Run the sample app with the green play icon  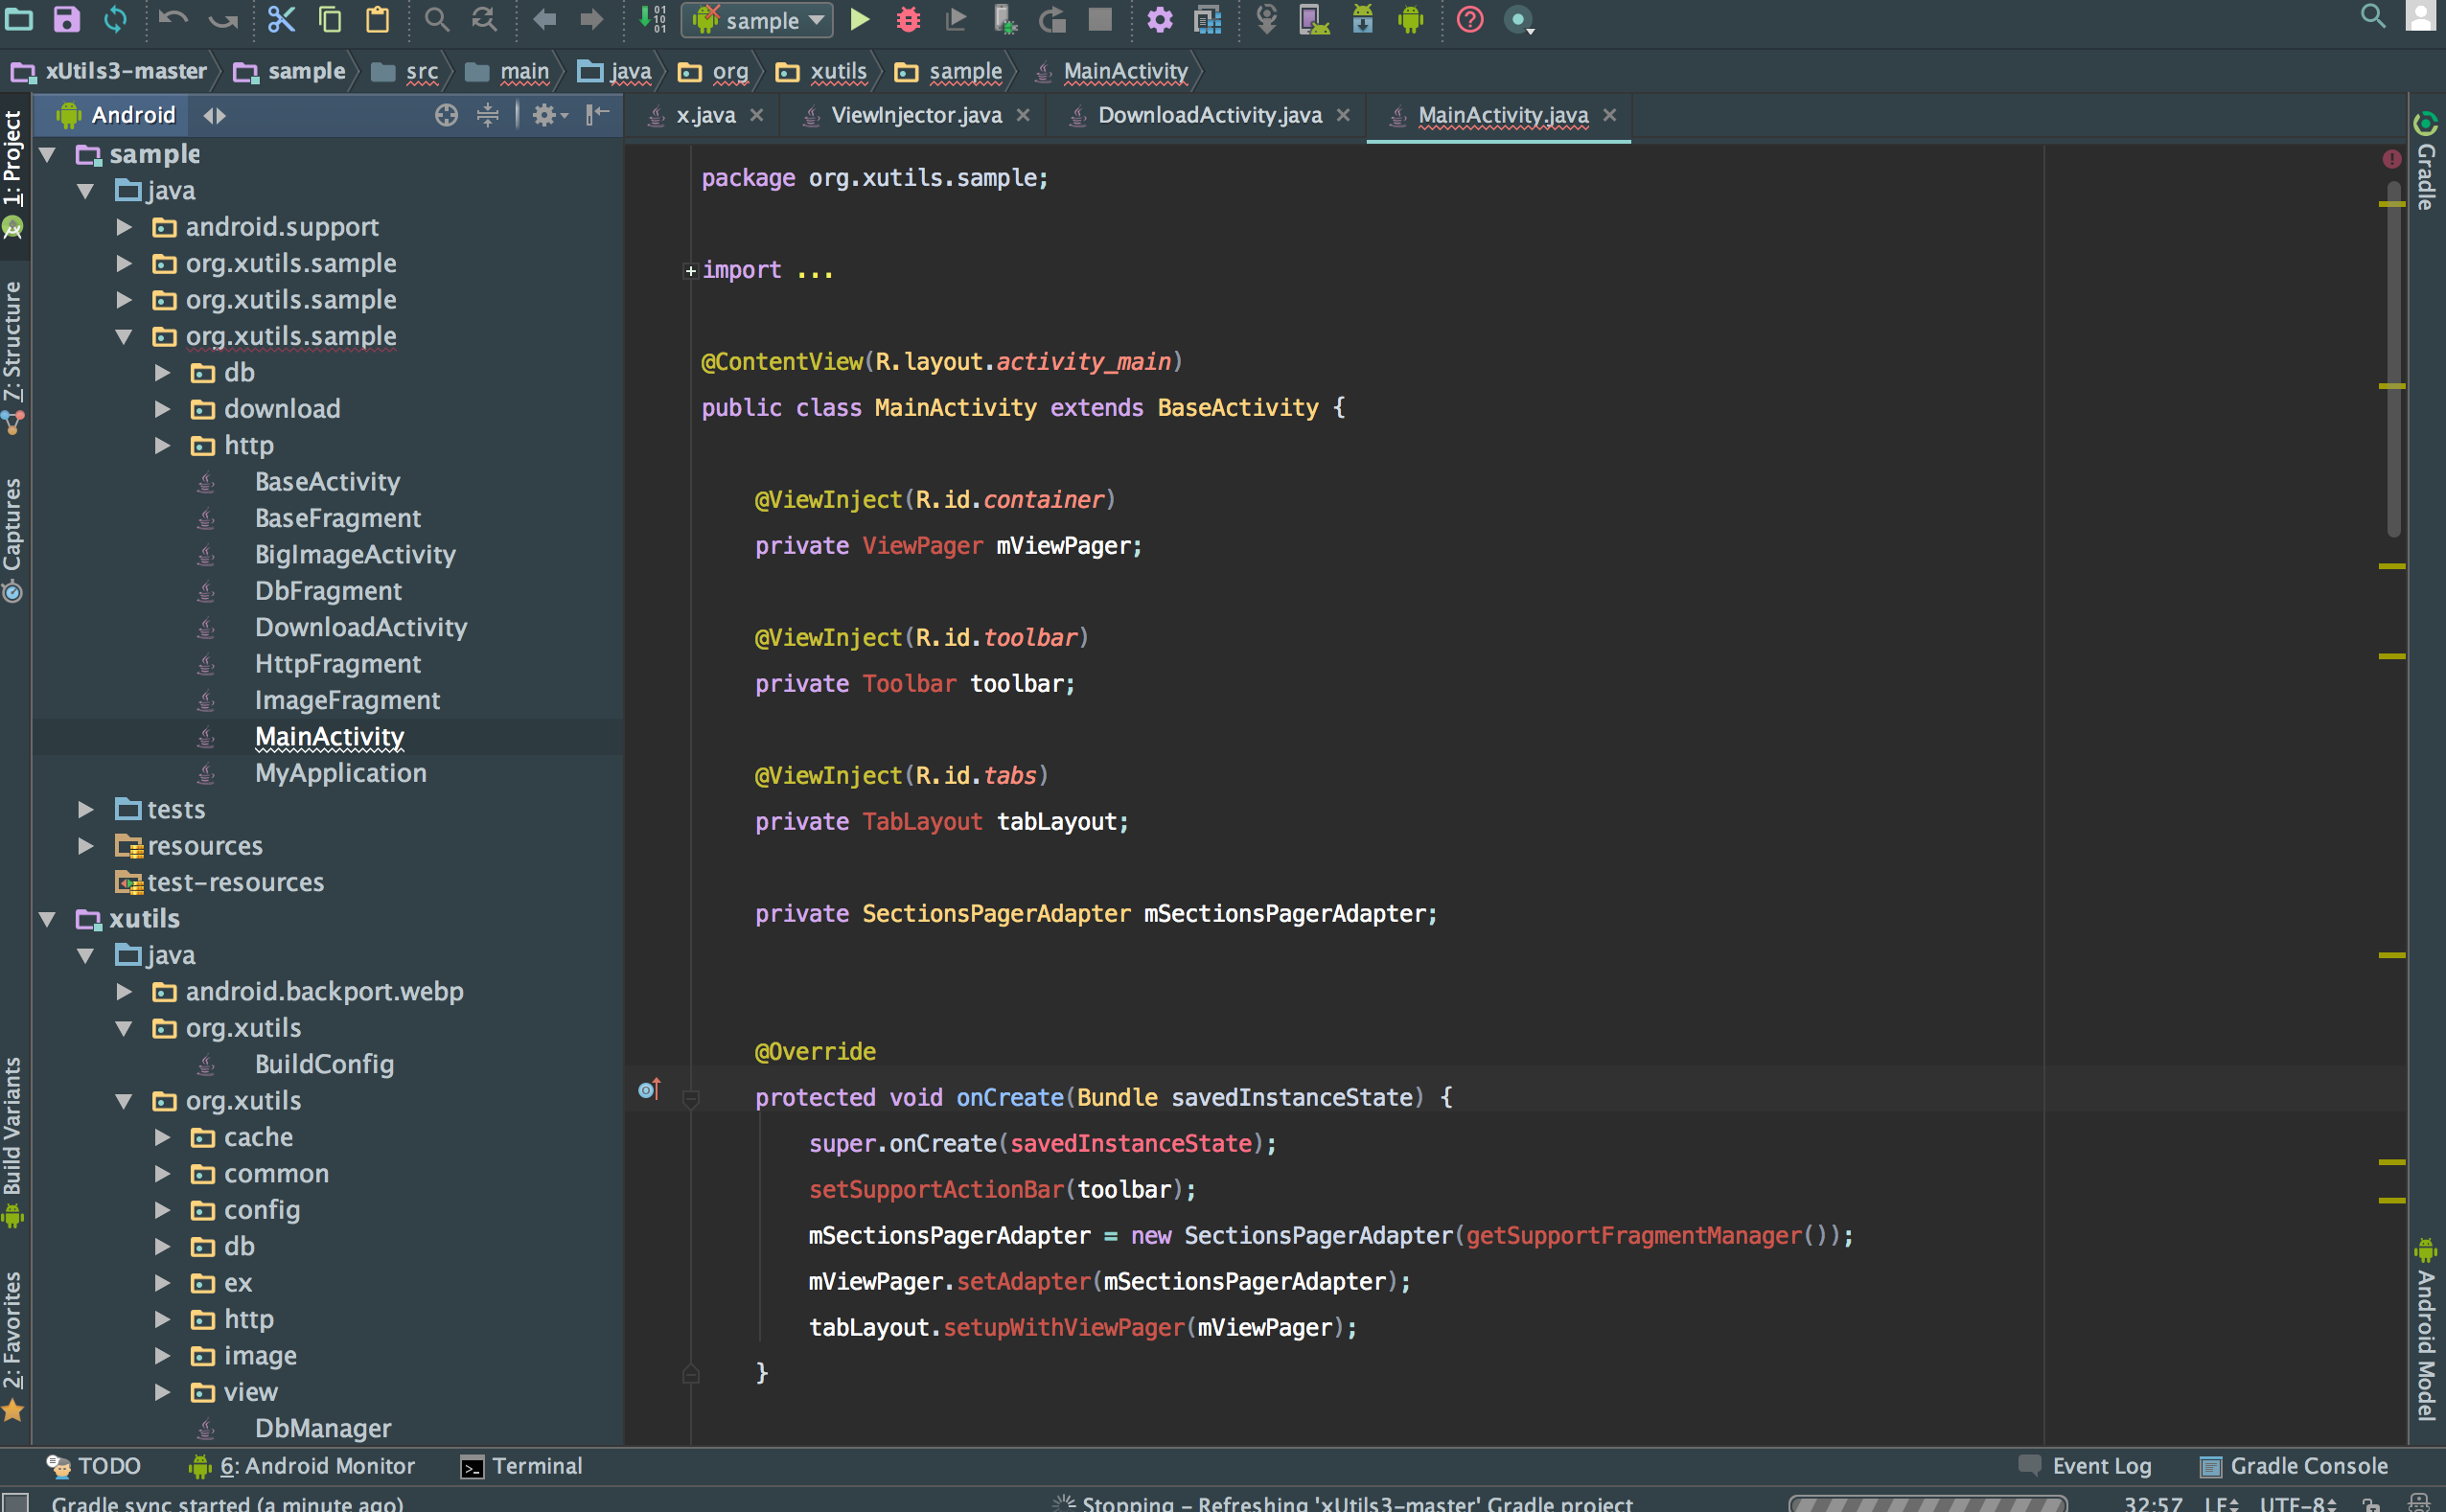pos(860,19)
